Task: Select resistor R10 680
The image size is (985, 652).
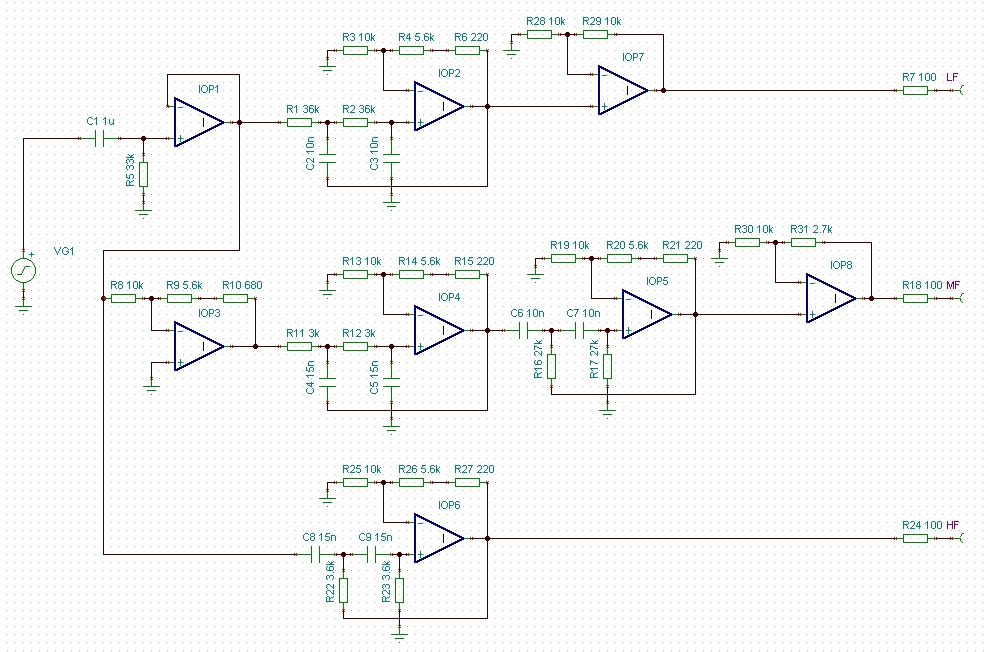Action: (235, 298)
